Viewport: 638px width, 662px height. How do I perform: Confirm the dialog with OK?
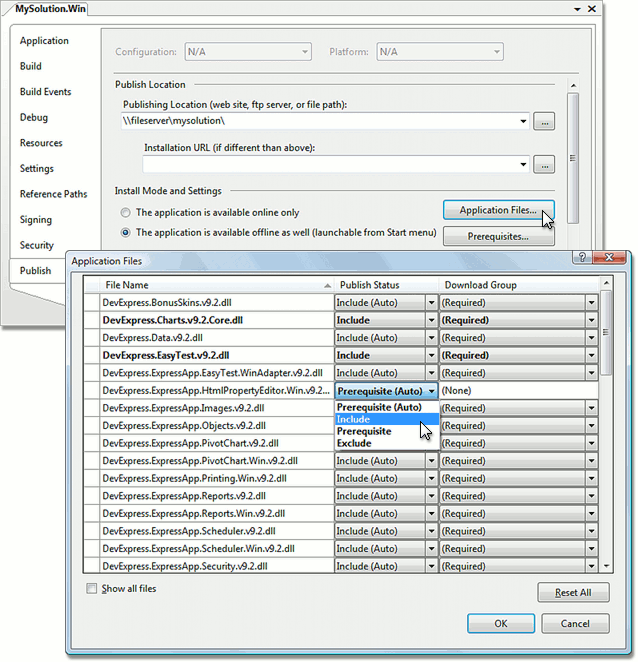[501, 624]
